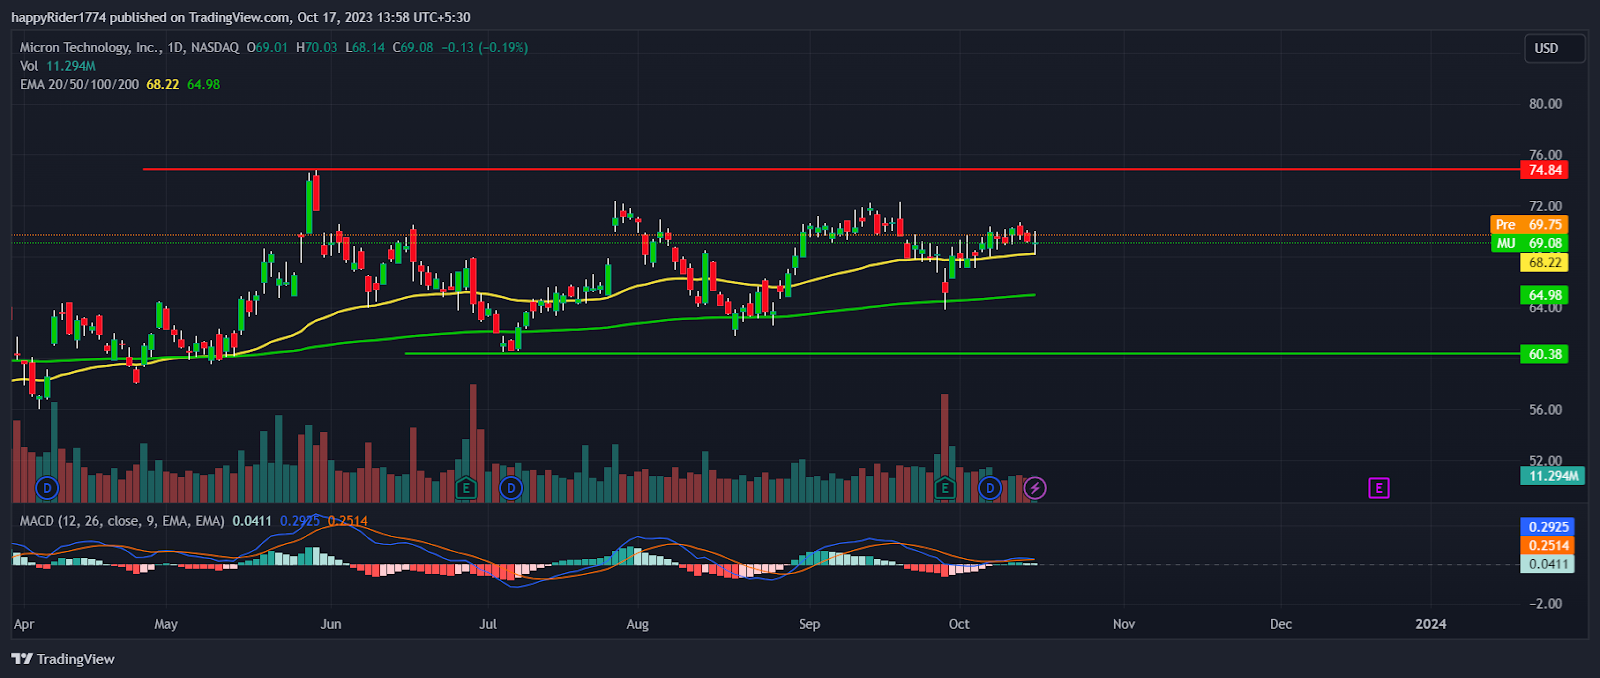
Task: Click the purple lightning bolt marker
Action: tap(1035, 488)
